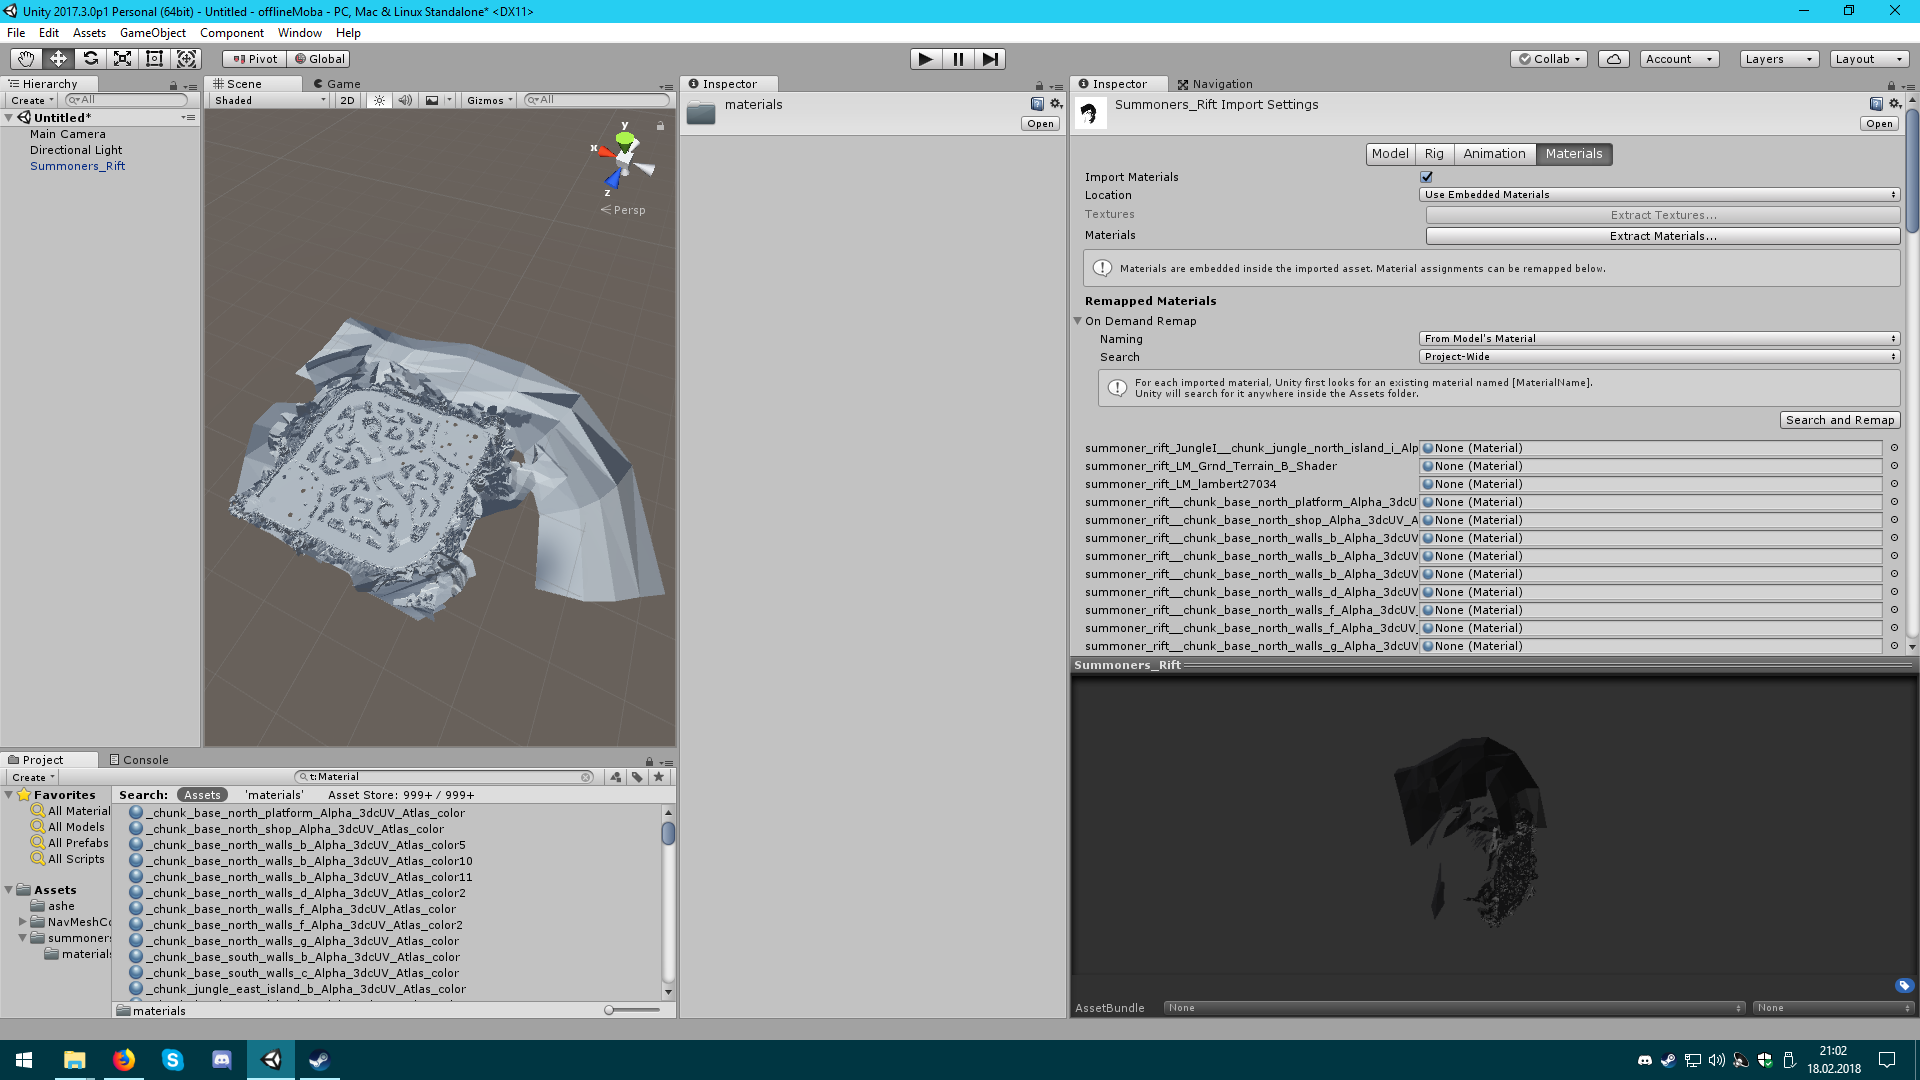Toggle Scene view lock icon
This screenshot has height=1080, width=1920.
(660, 126)
